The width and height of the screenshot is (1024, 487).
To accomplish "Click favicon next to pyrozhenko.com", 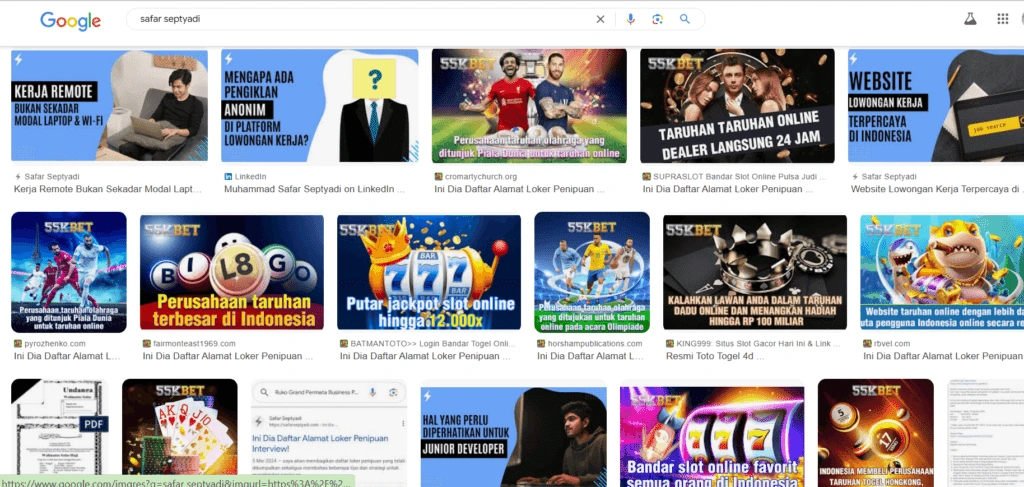I will click(x=18, y=343).
